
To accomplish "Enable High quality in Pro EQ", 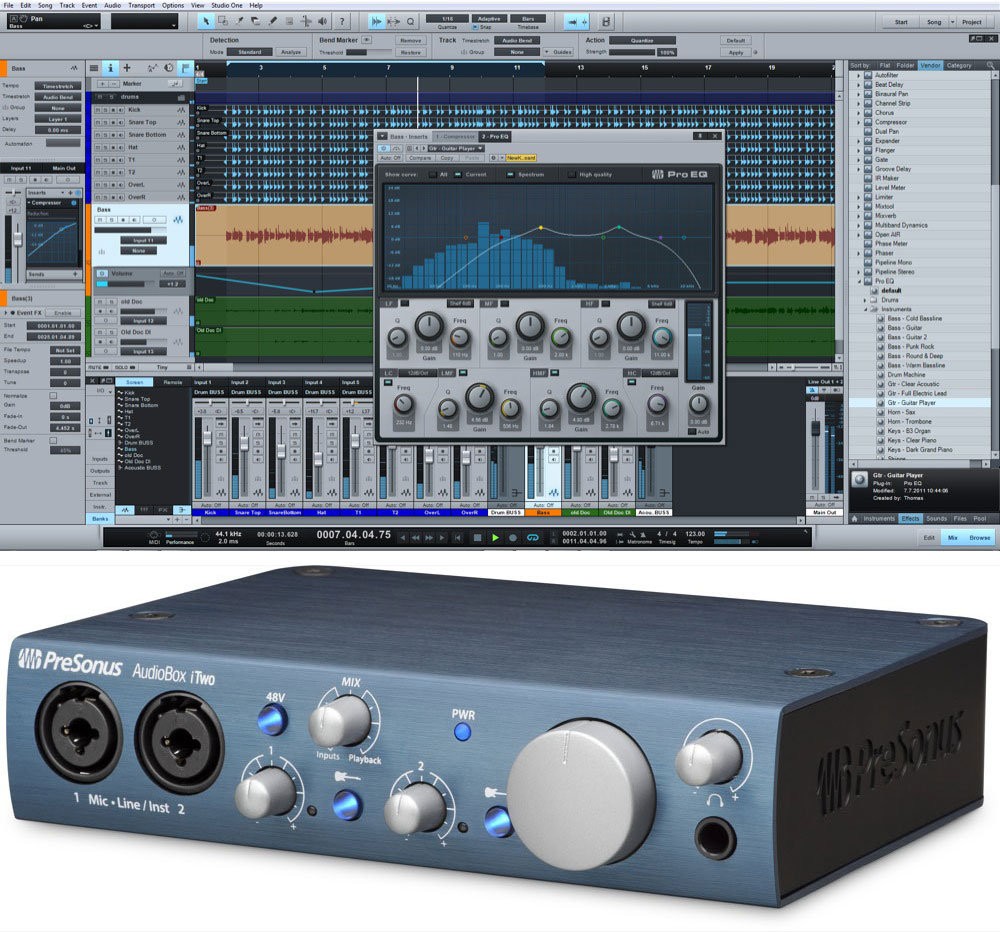I will pyautogui.click(x=570, y=174).
